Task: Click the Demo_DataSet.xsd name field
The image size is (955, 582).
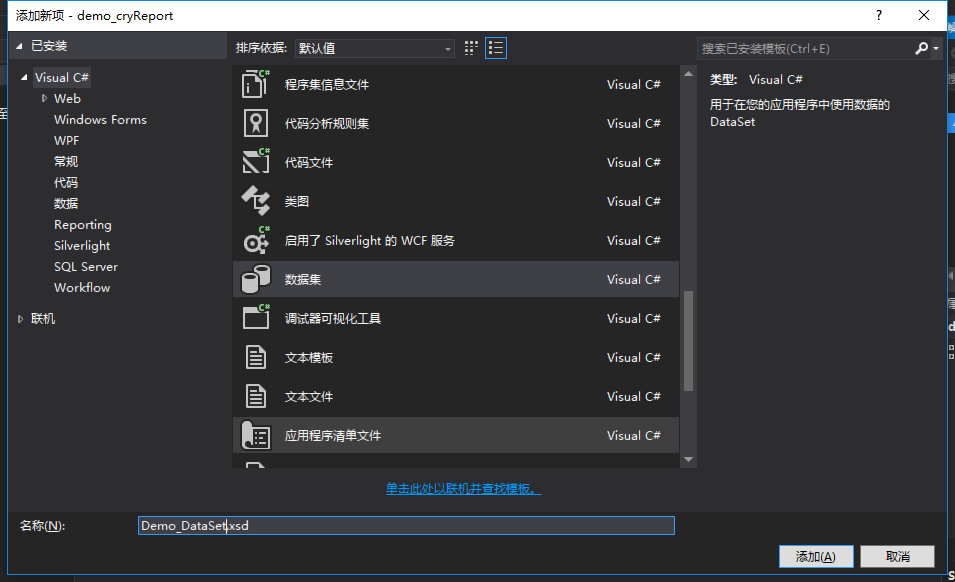Action: click(406, 525)
